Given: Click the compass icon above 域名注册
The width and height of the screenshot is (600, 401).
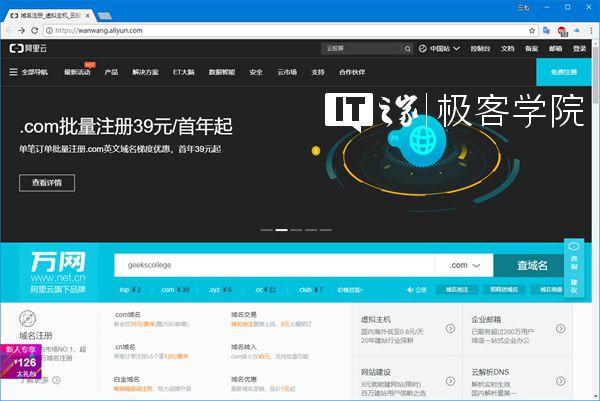Looking at the screenshot, I should click(28, 318).
